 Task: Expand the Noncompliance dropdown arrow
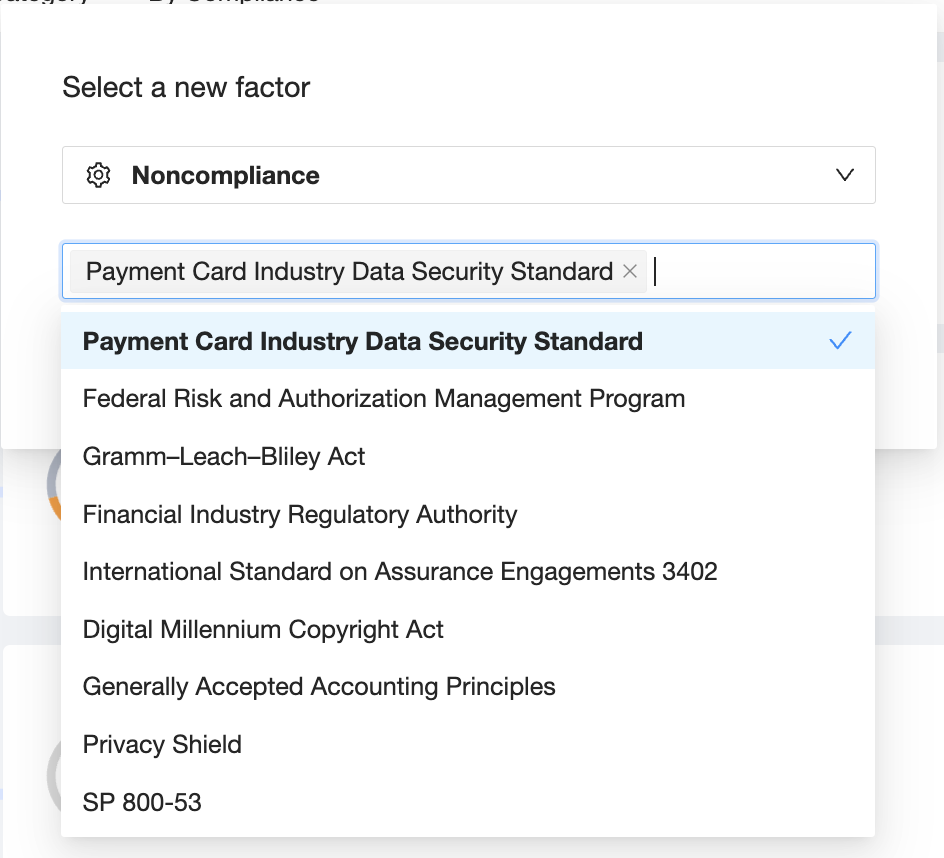point(845,175)
